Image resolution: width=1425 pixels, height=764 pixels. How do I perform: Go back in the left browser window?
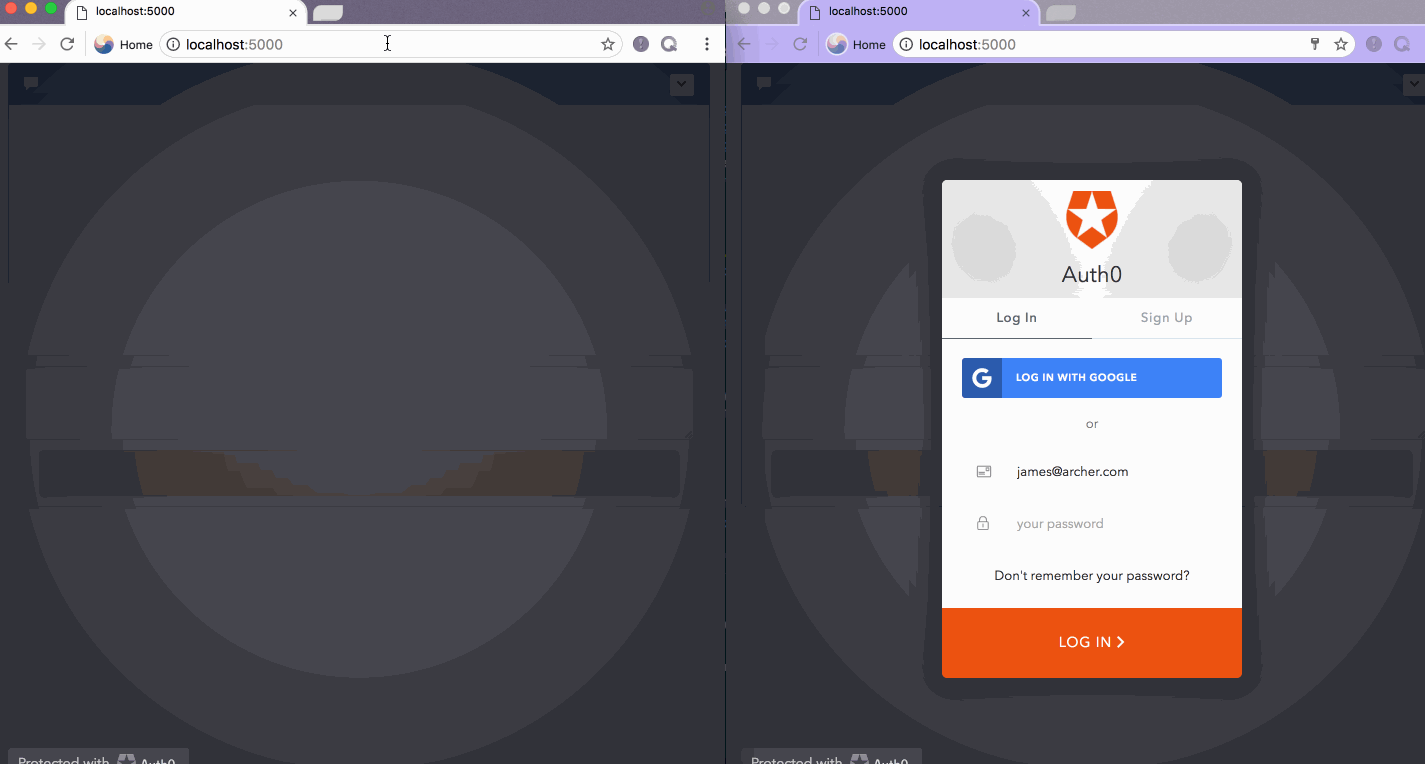12,44
